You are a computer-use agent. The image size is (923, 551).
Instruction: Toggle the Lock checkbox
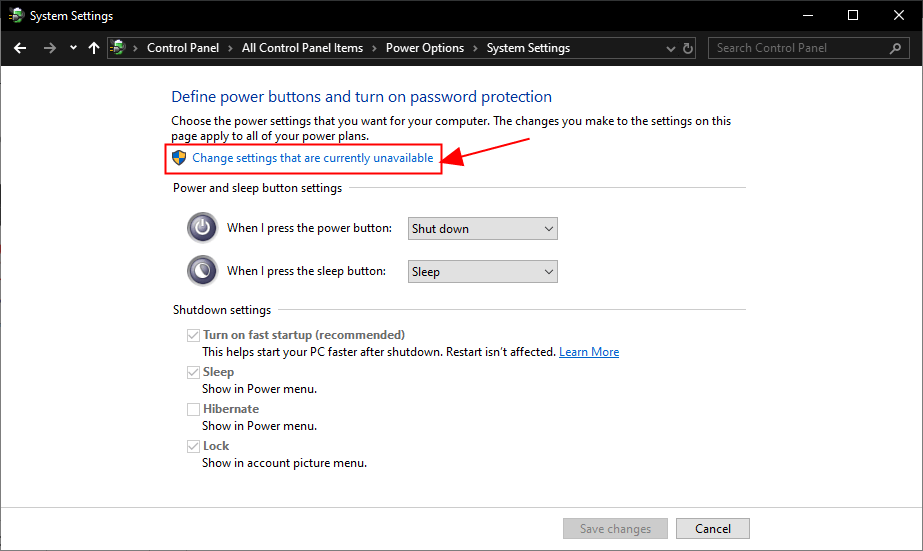tap(193, 446)
